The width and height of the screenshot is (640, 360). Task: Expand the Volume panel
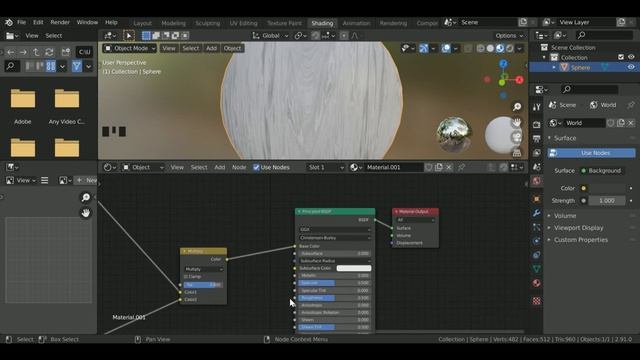click(x=565, y=216)
